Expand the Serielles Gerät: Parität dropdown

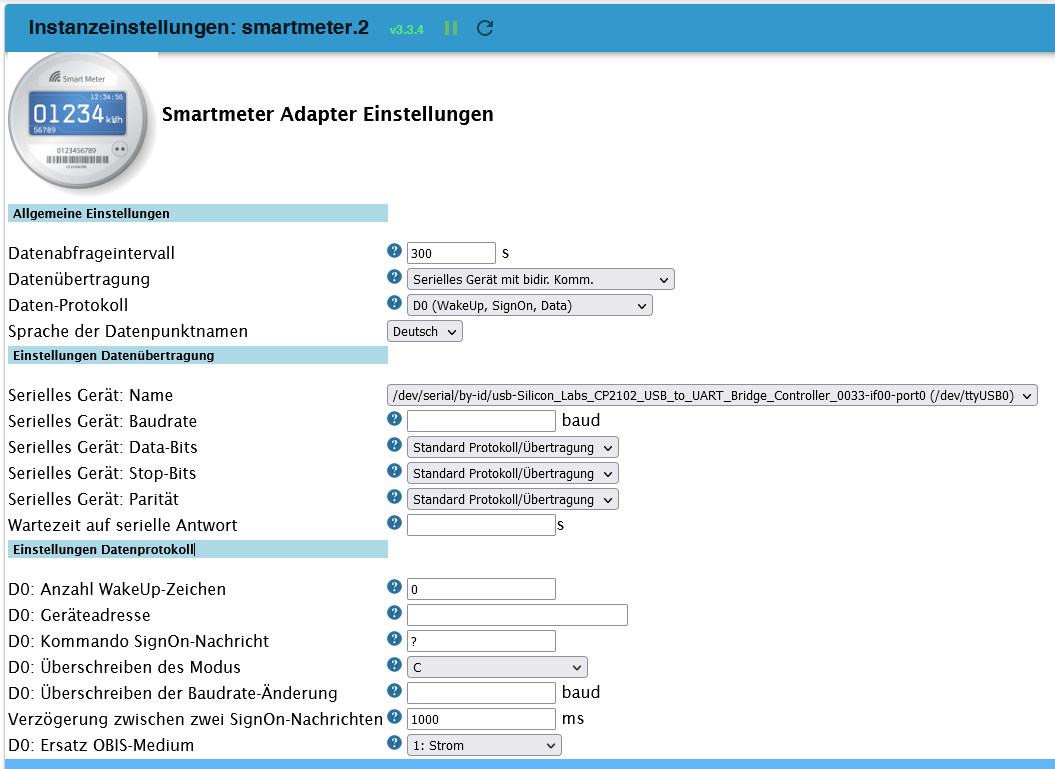click(x=512, y=499)
